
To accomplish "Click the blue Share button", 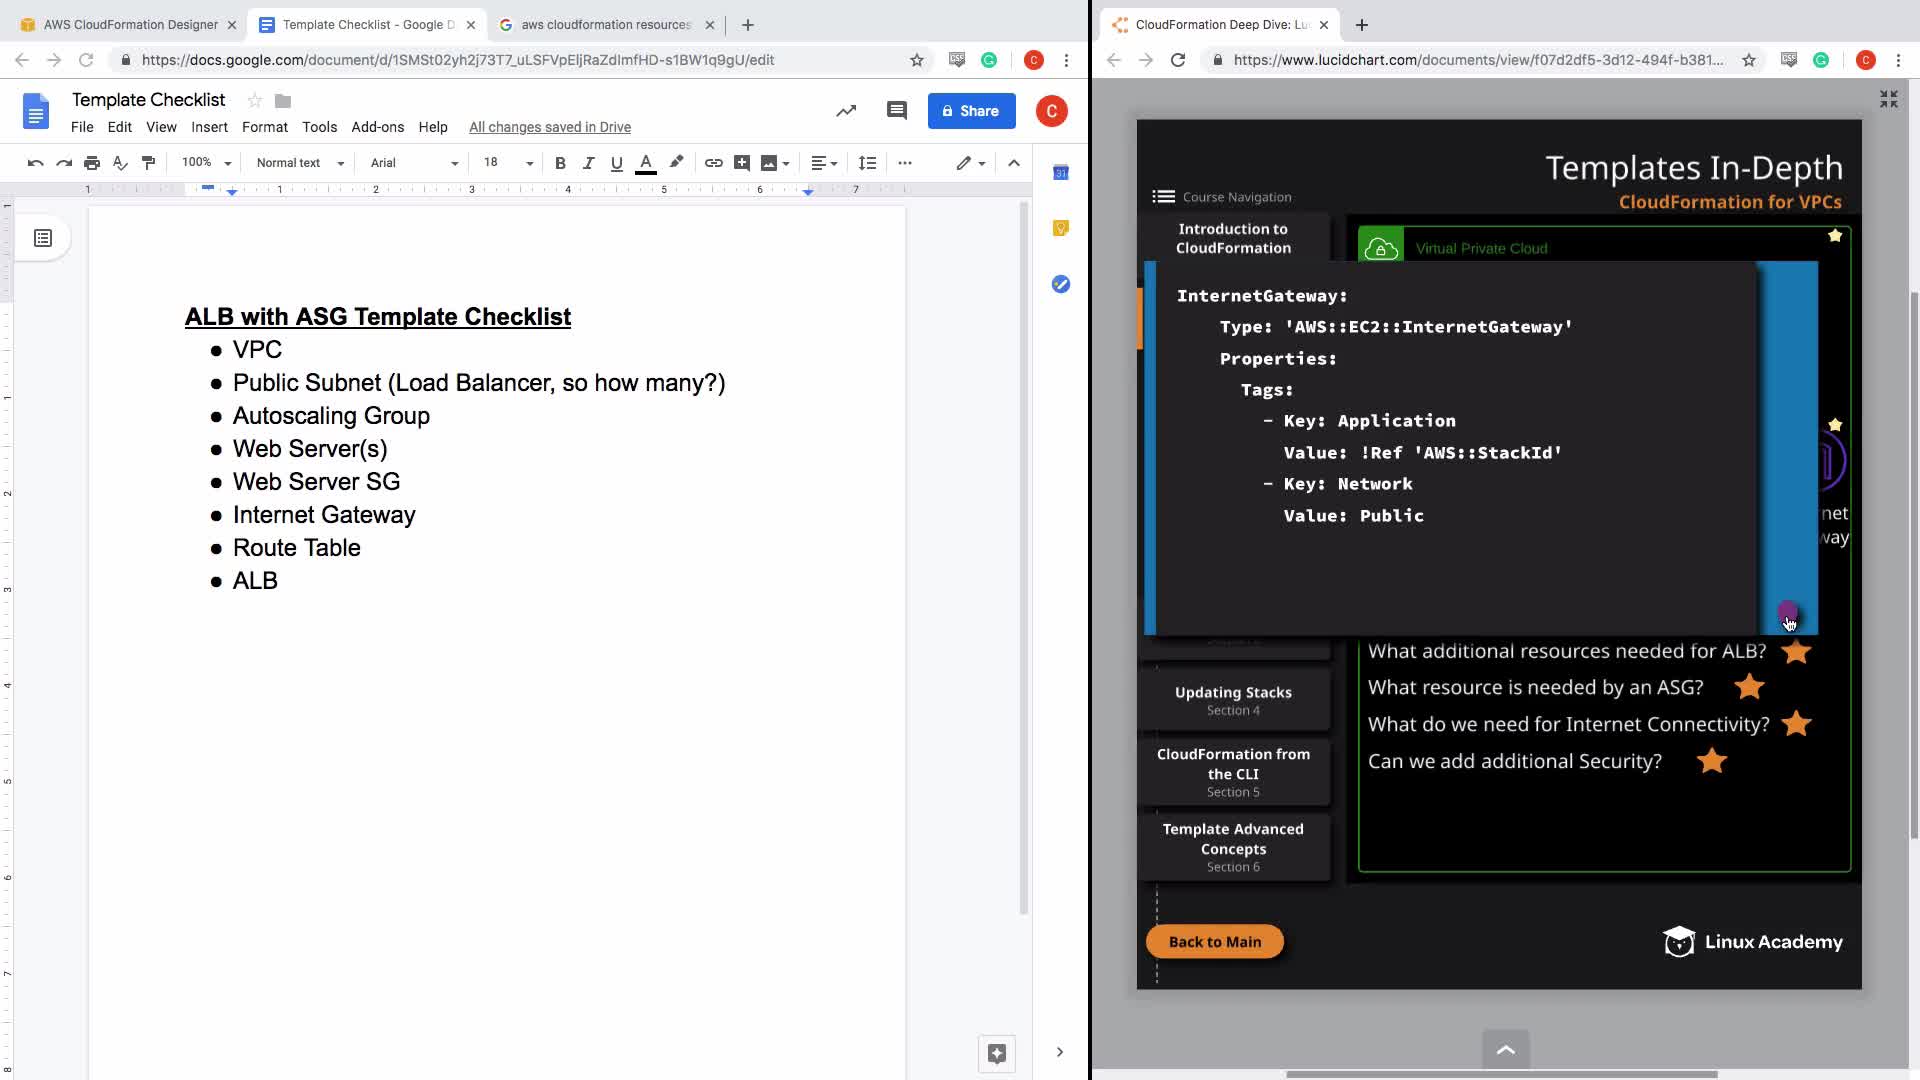I will click(x=971, y=111).
